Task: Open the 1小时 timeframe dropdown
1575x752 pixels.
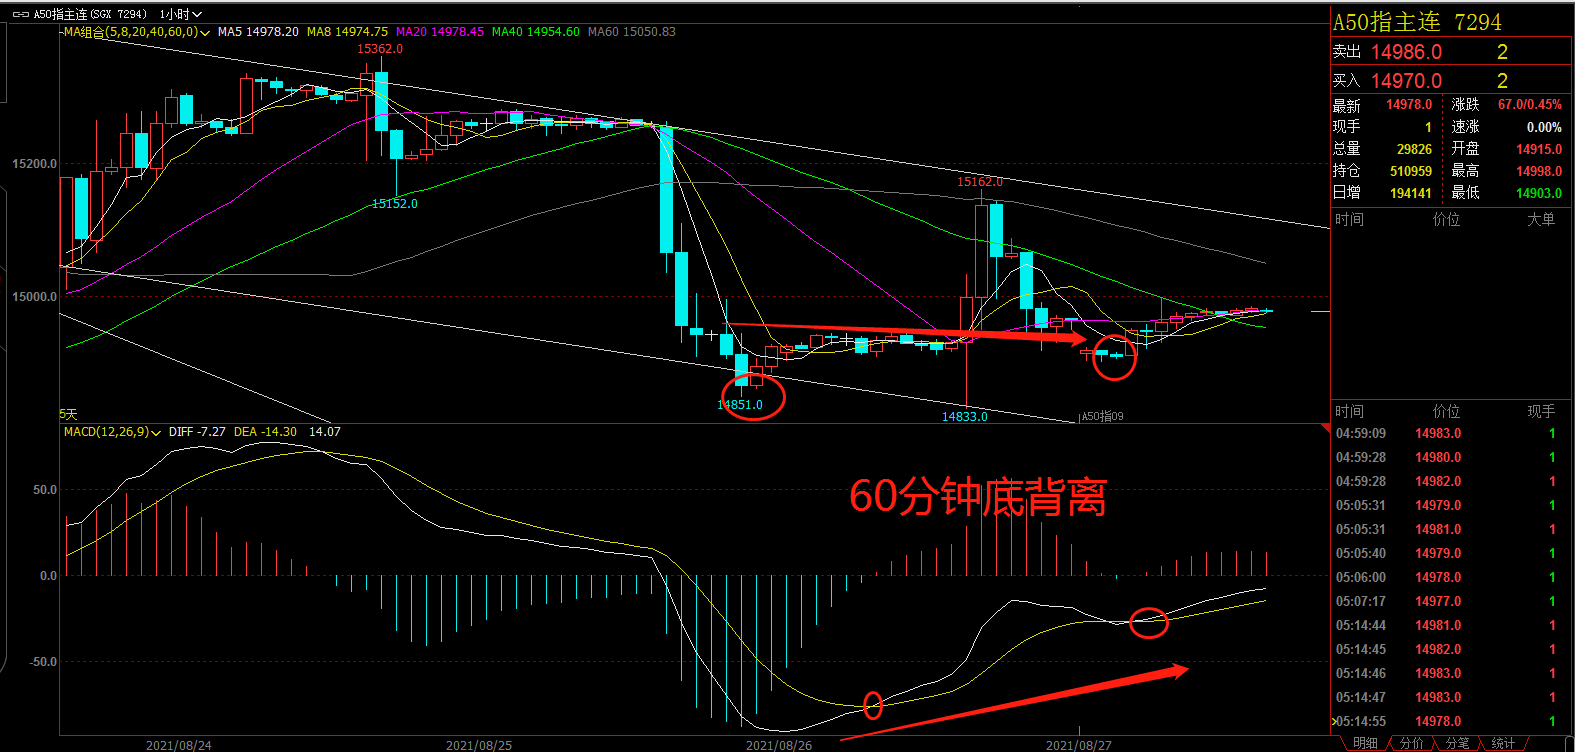Action: (x=181, y=14)
